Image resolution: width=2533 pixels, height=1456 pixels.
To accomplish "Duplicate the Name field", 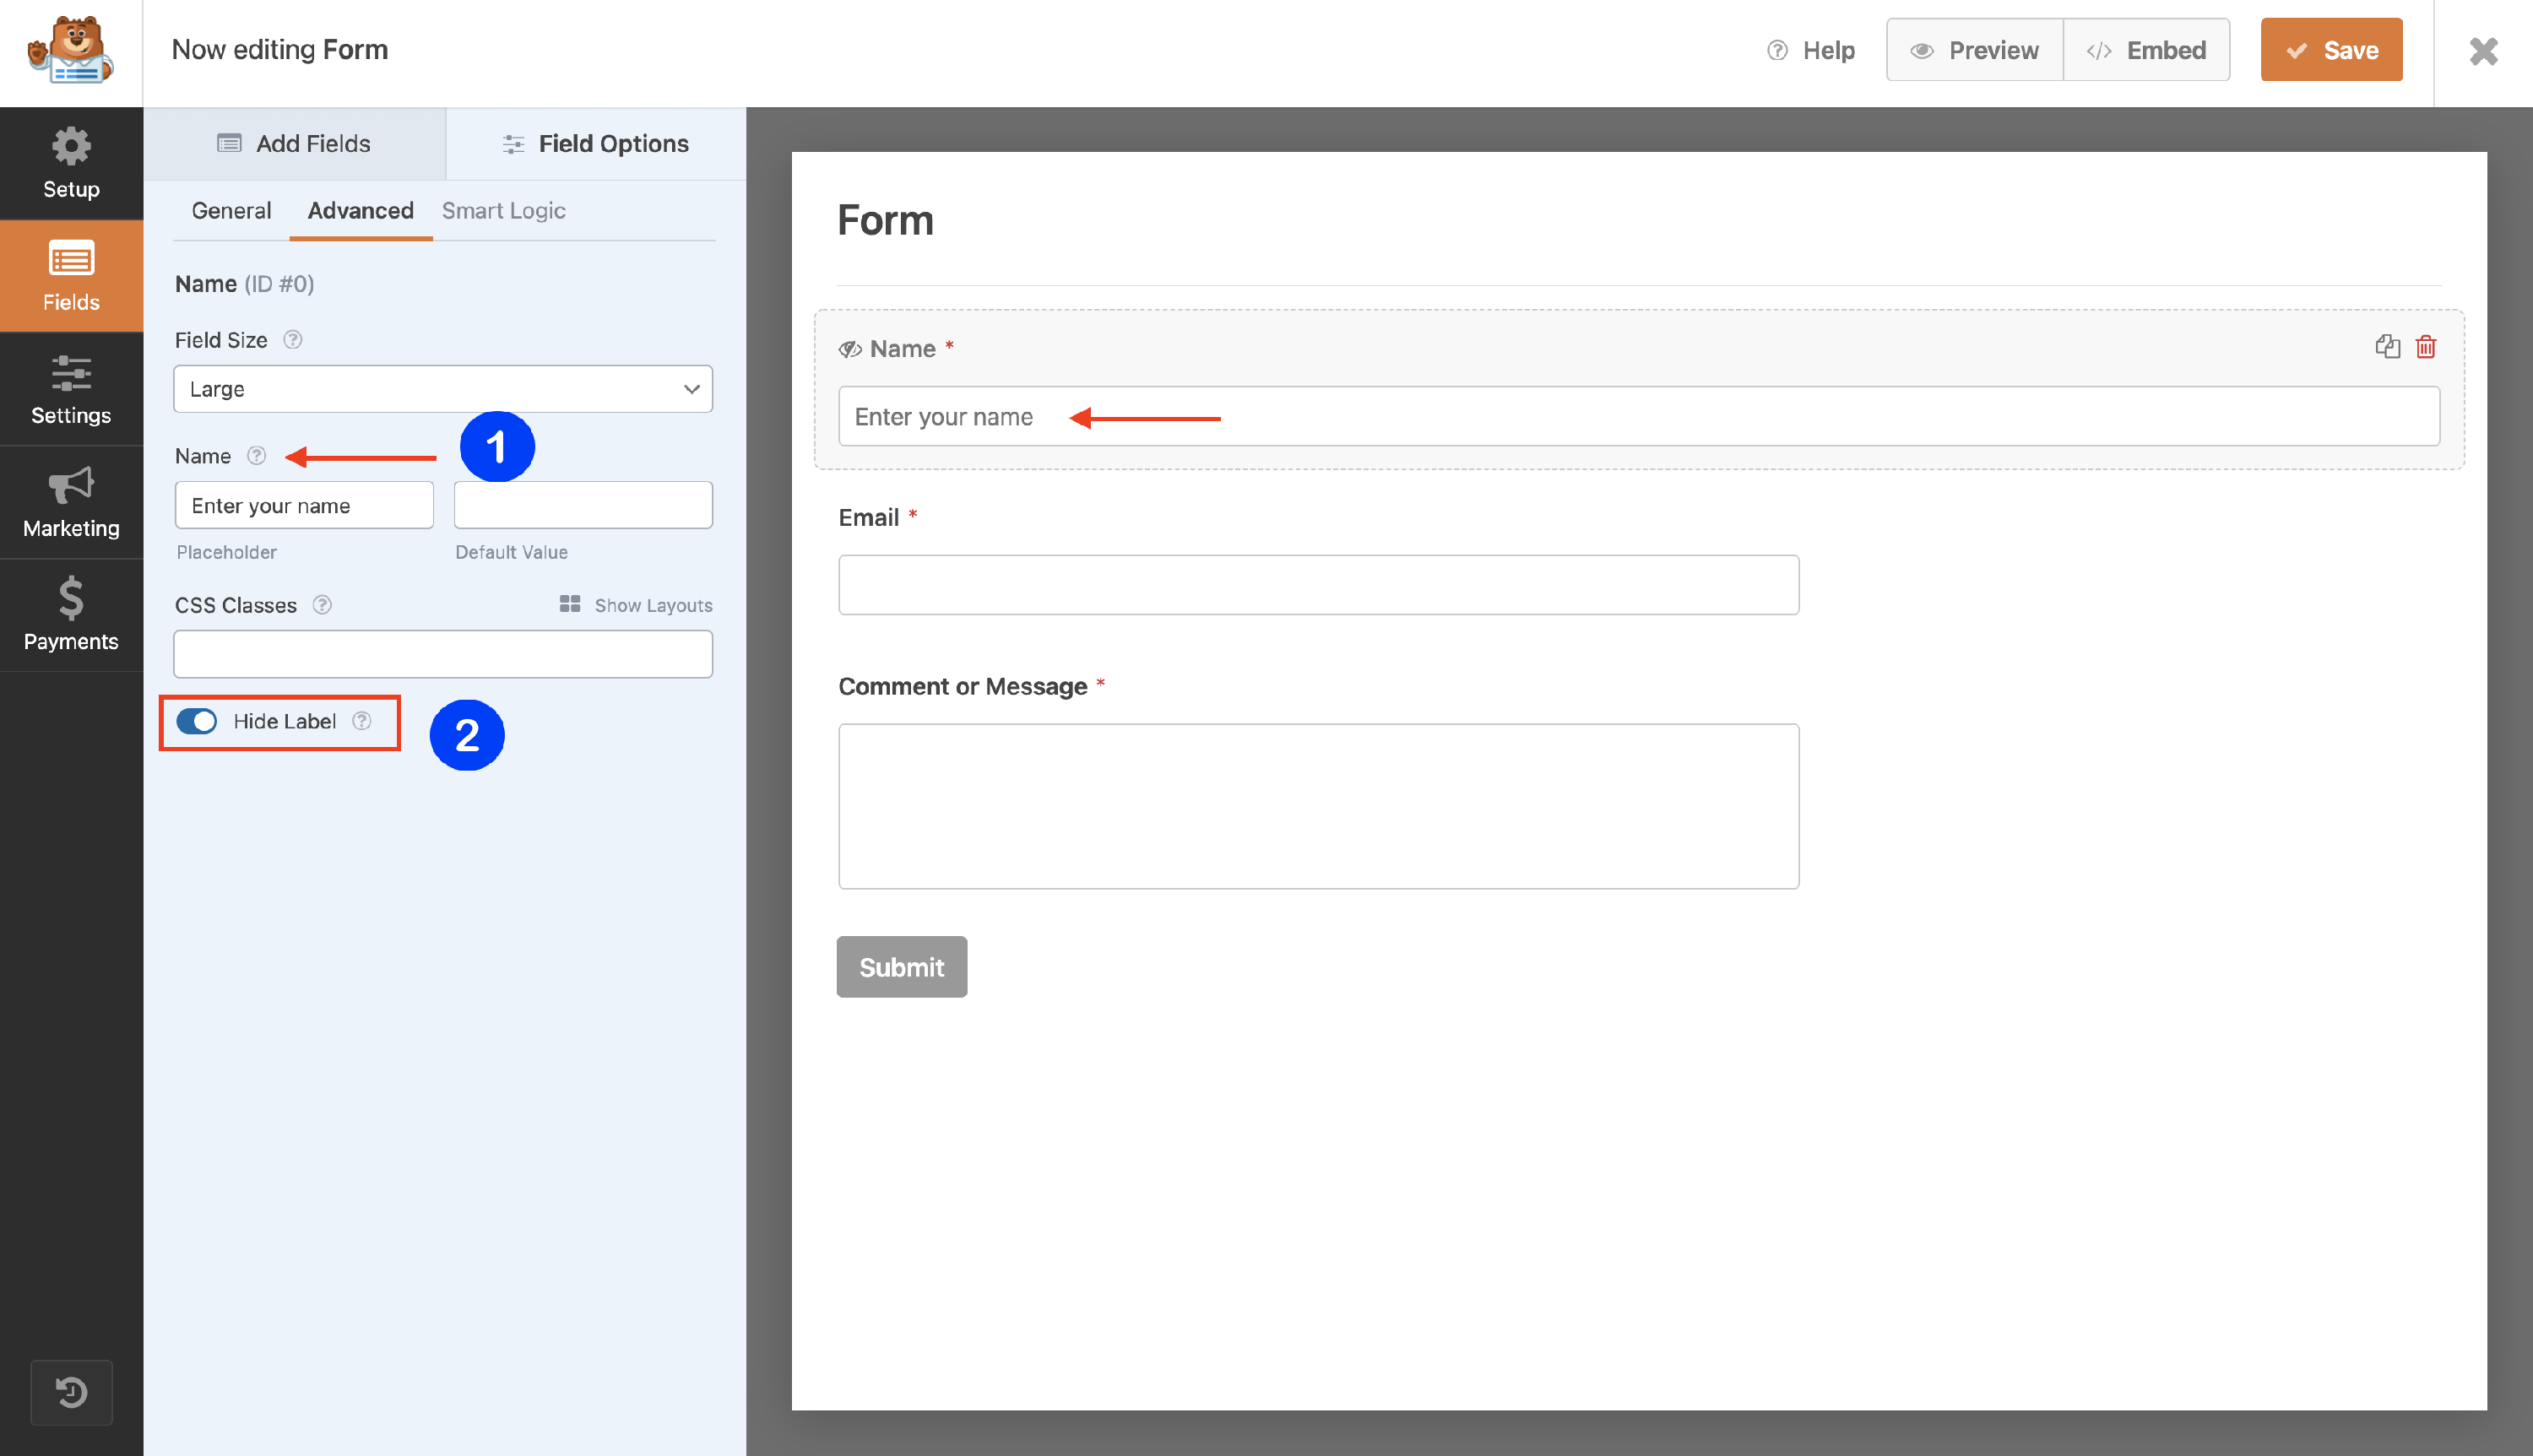I will coord(2387,347).
